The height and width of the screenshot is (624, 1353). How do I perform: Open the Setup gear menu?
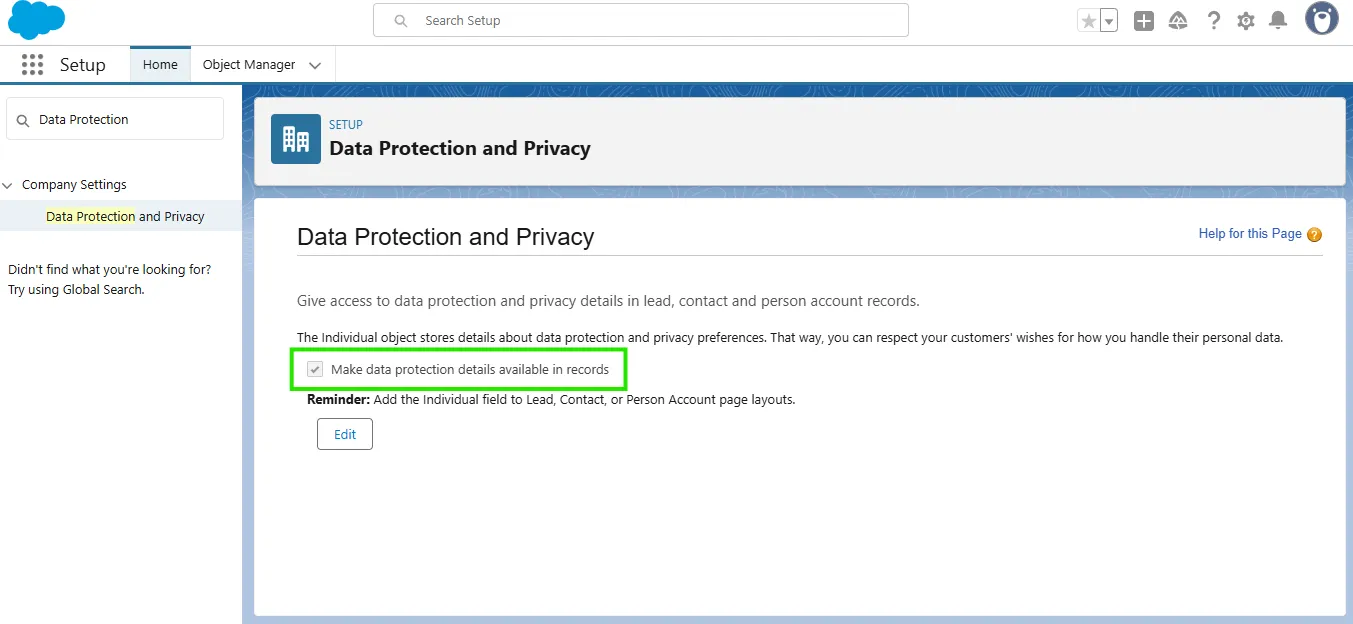1245,21
